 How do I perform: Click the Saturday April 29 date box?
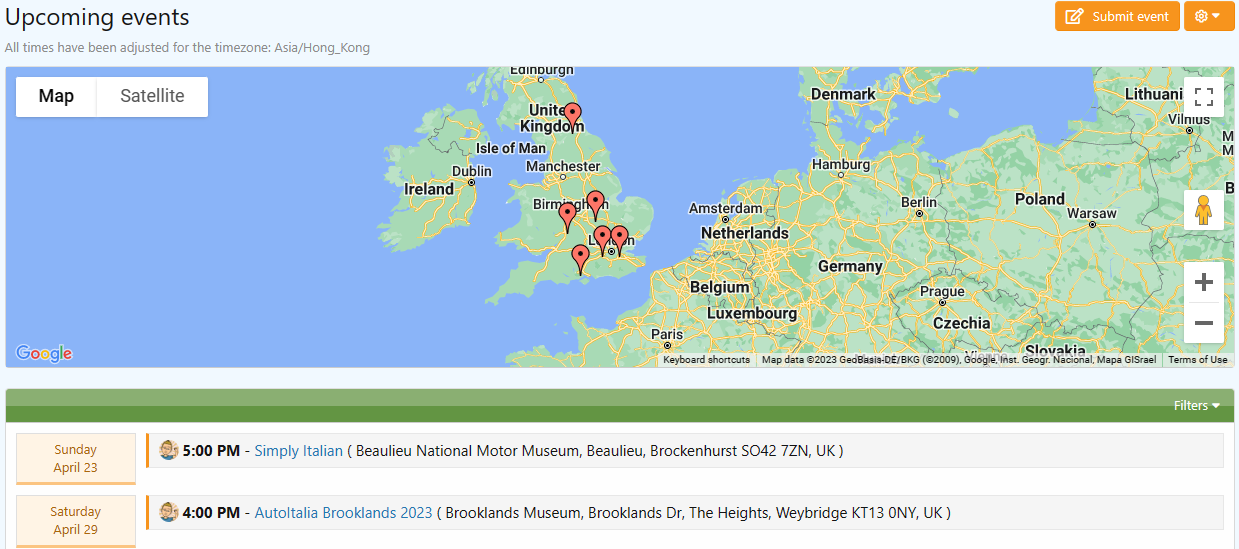point(76,521)
